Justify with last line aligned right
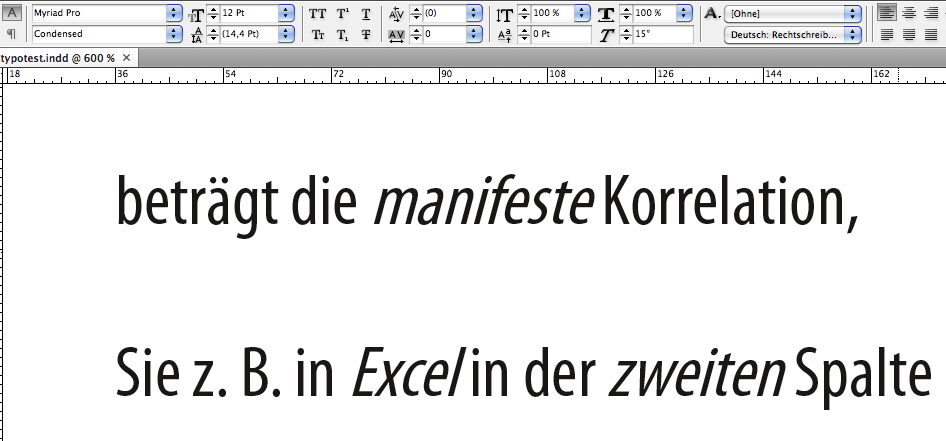This screenshot has width=946, height=441. point(931,34)
